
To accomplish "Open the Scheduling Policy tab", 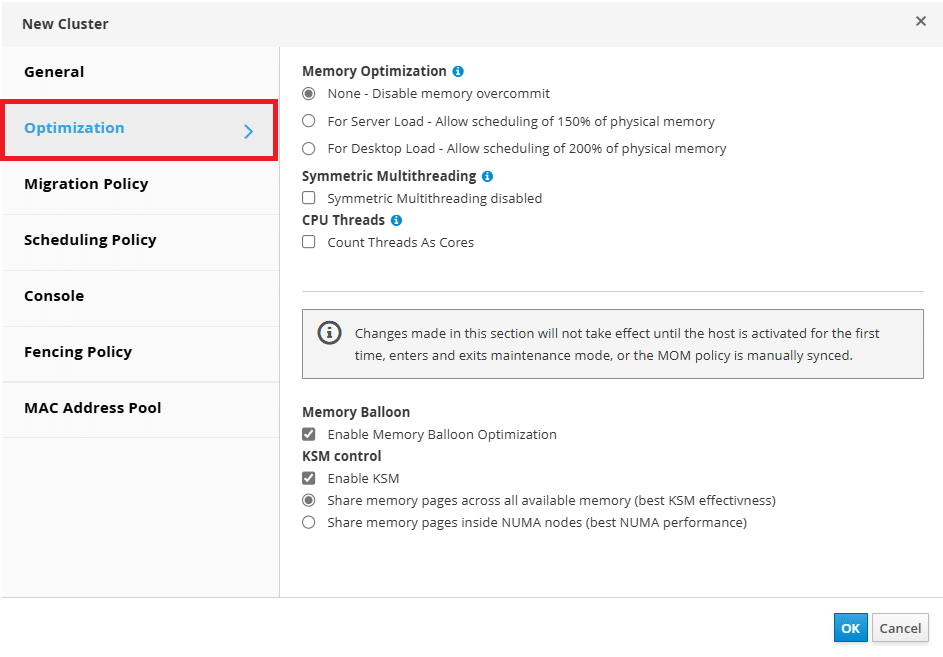I will (140, 240).
